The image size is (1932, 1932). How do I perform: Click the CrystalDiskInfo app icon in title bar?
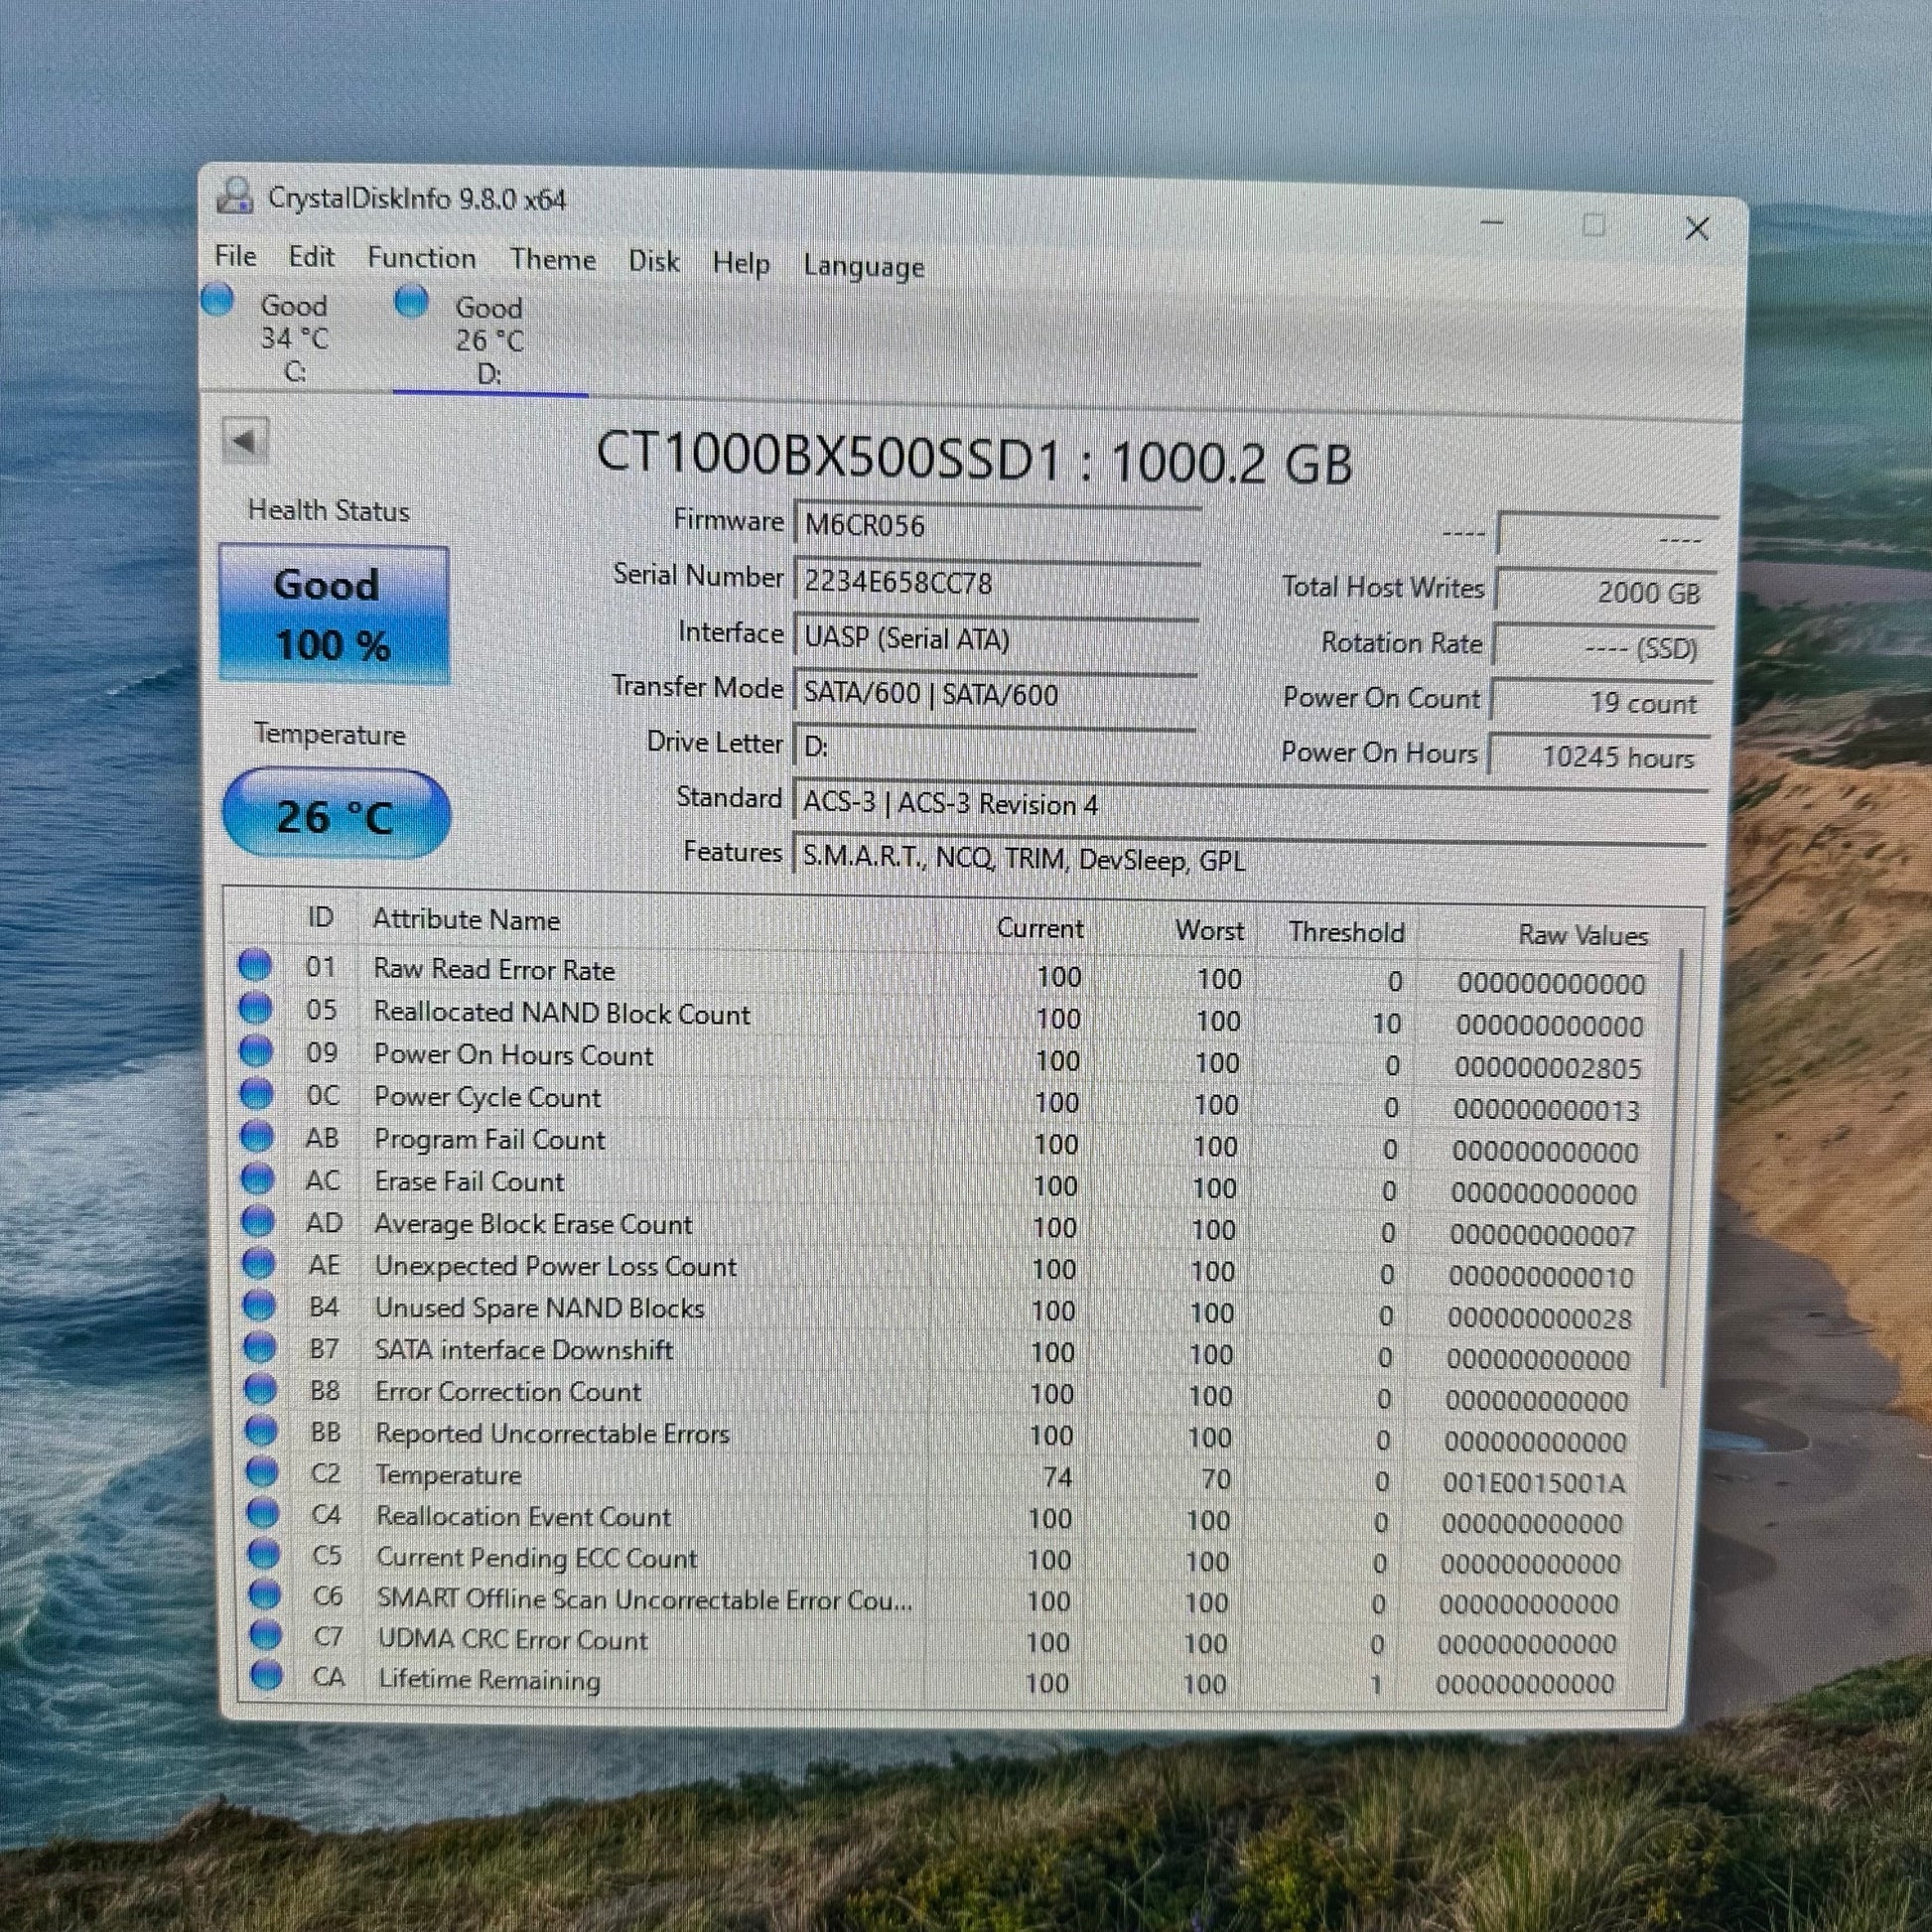(235, 195)
